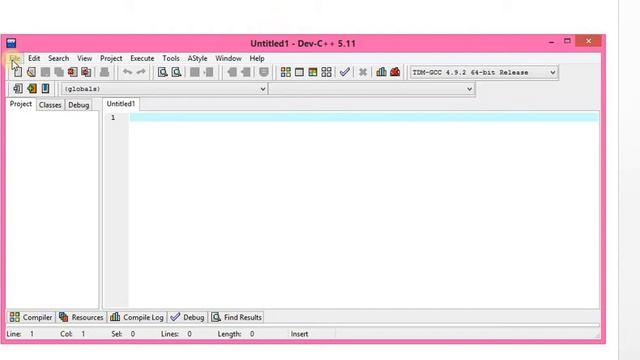Open the Execute menu
Viewport: 640px width, 360px height.
[142, 58]
